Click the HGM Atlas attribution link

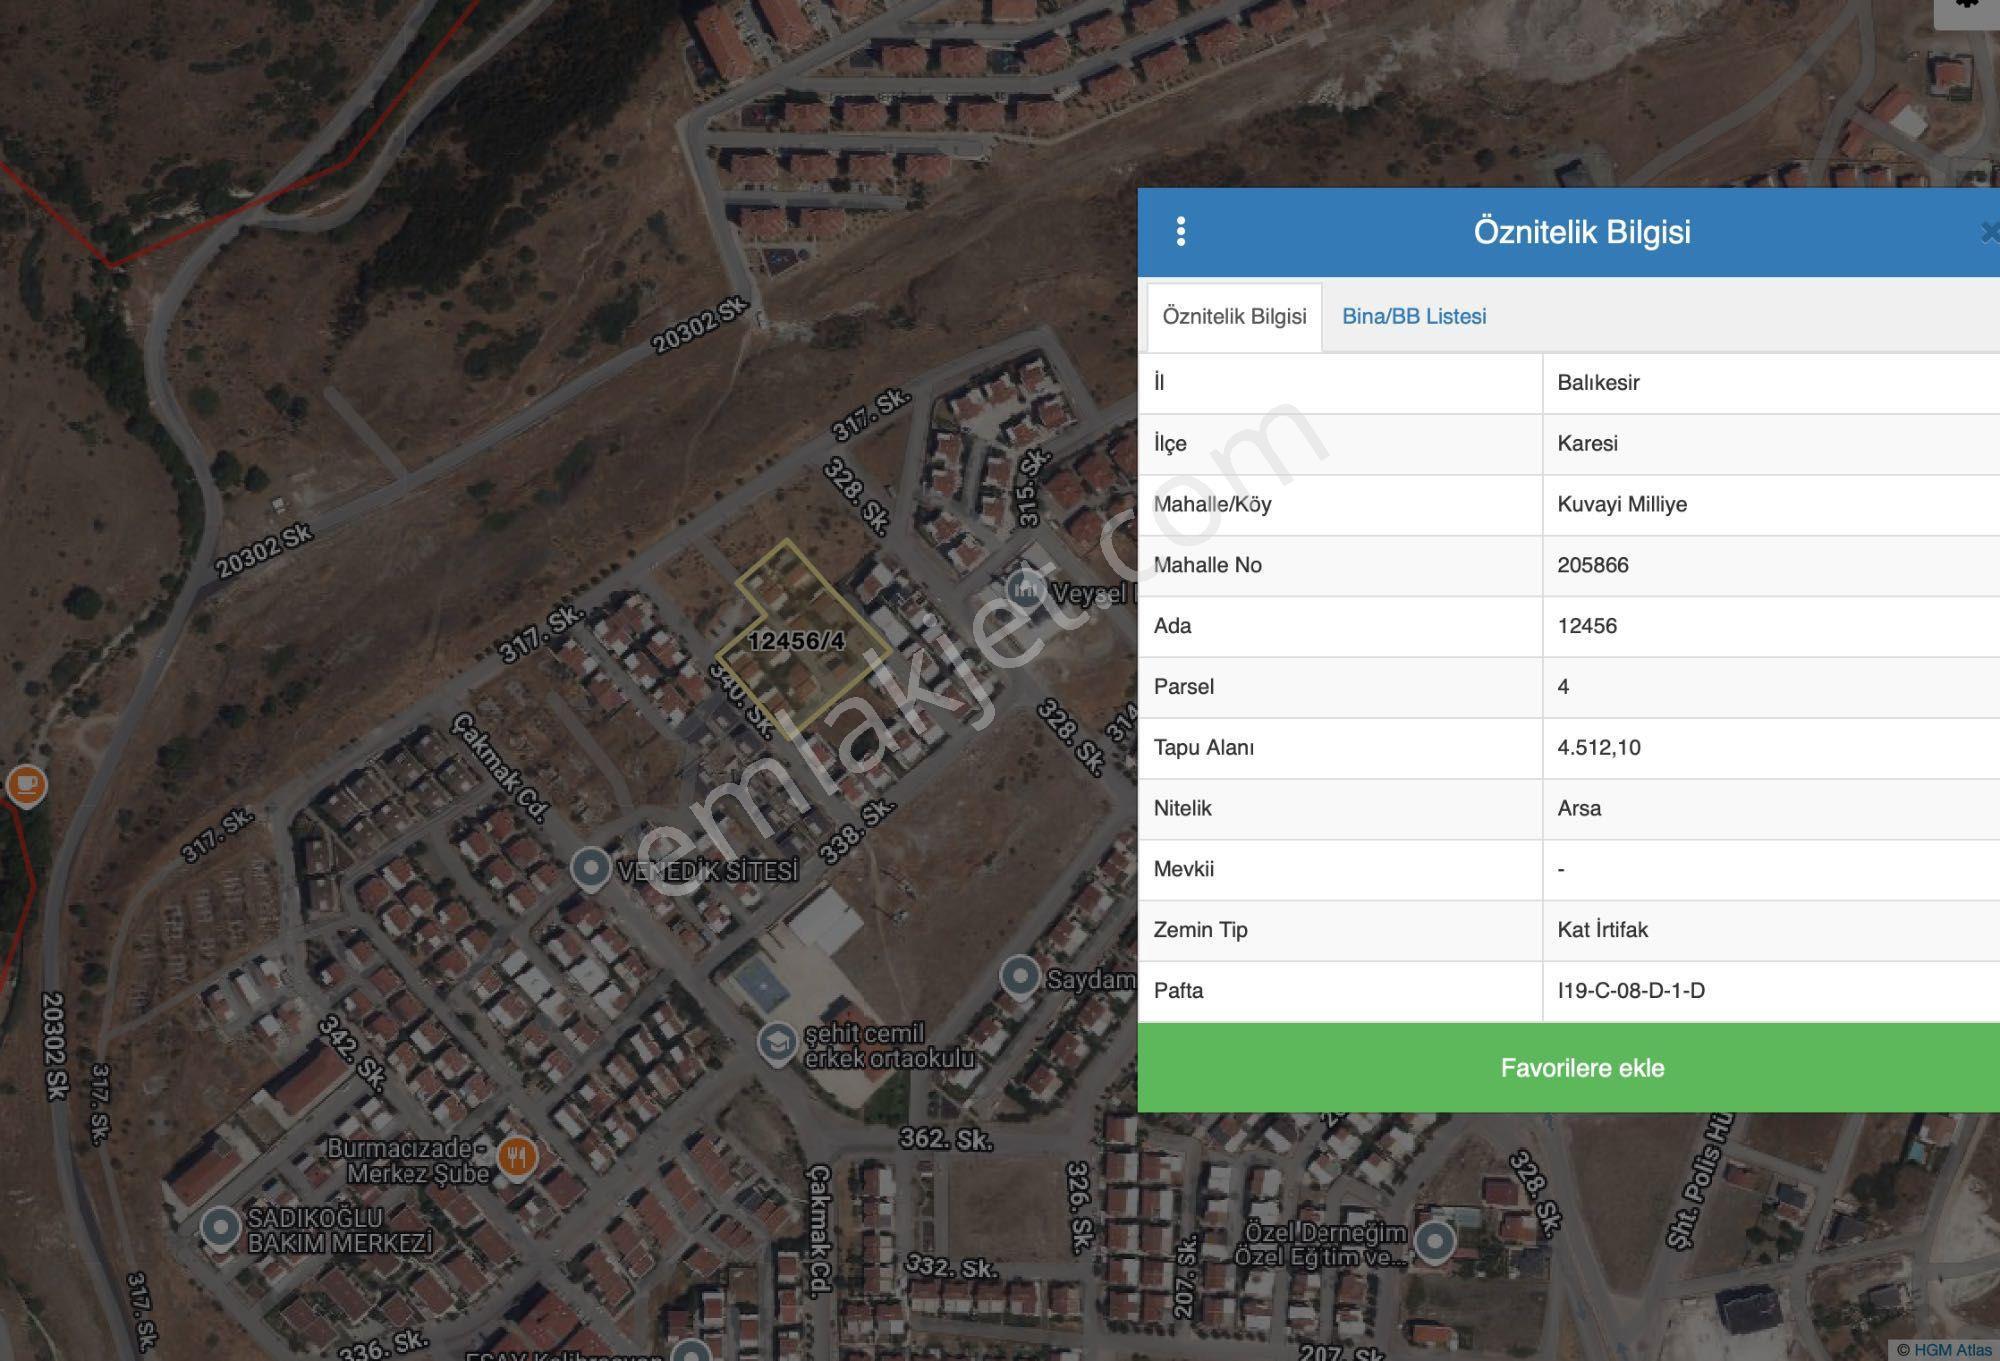pyautogui.click(x=1952, y=1350)
